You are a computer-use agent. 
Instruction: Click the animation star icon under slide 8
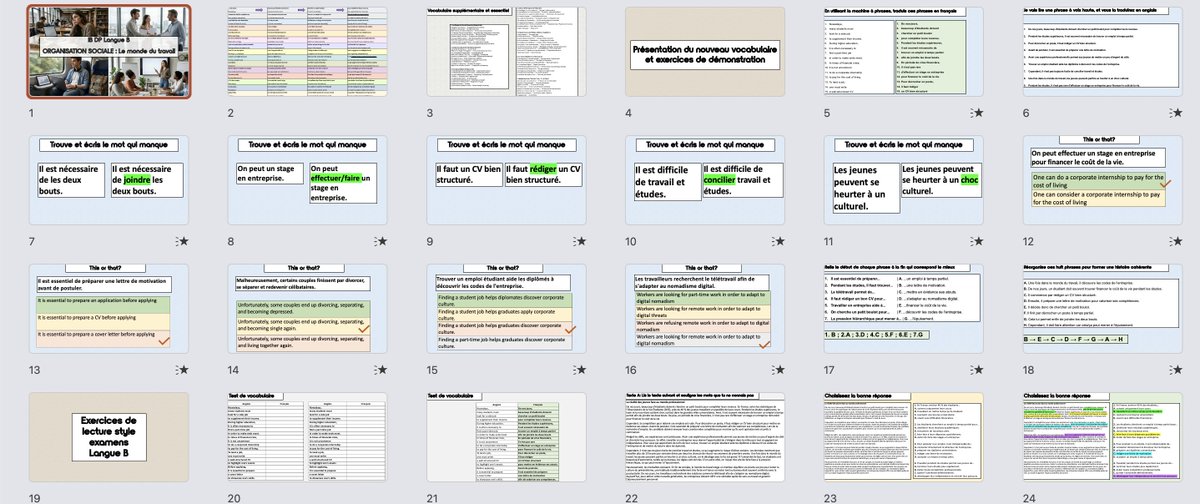pos(381,241)
